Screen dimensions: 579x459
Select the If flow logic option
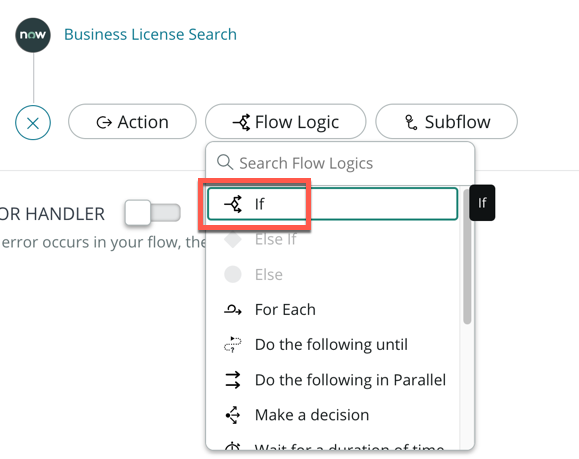coord(332,204)
